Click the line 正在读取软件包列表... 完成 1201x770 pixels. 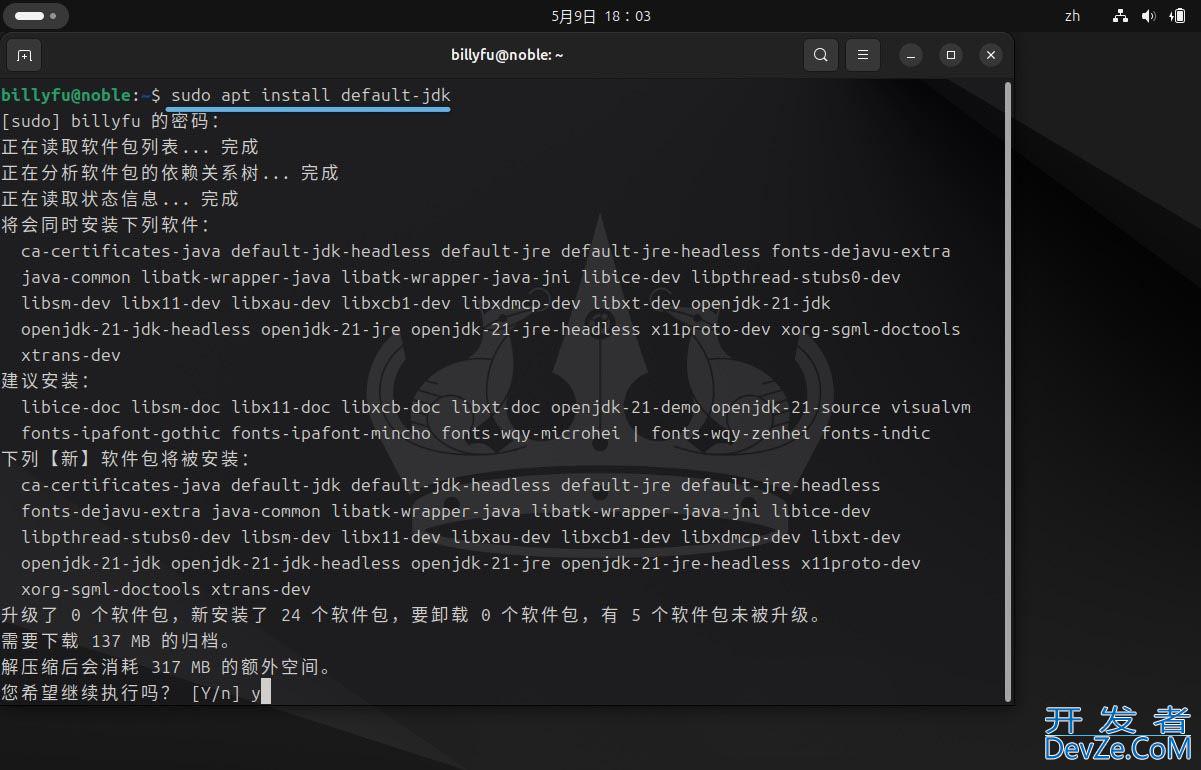point(130,147)
